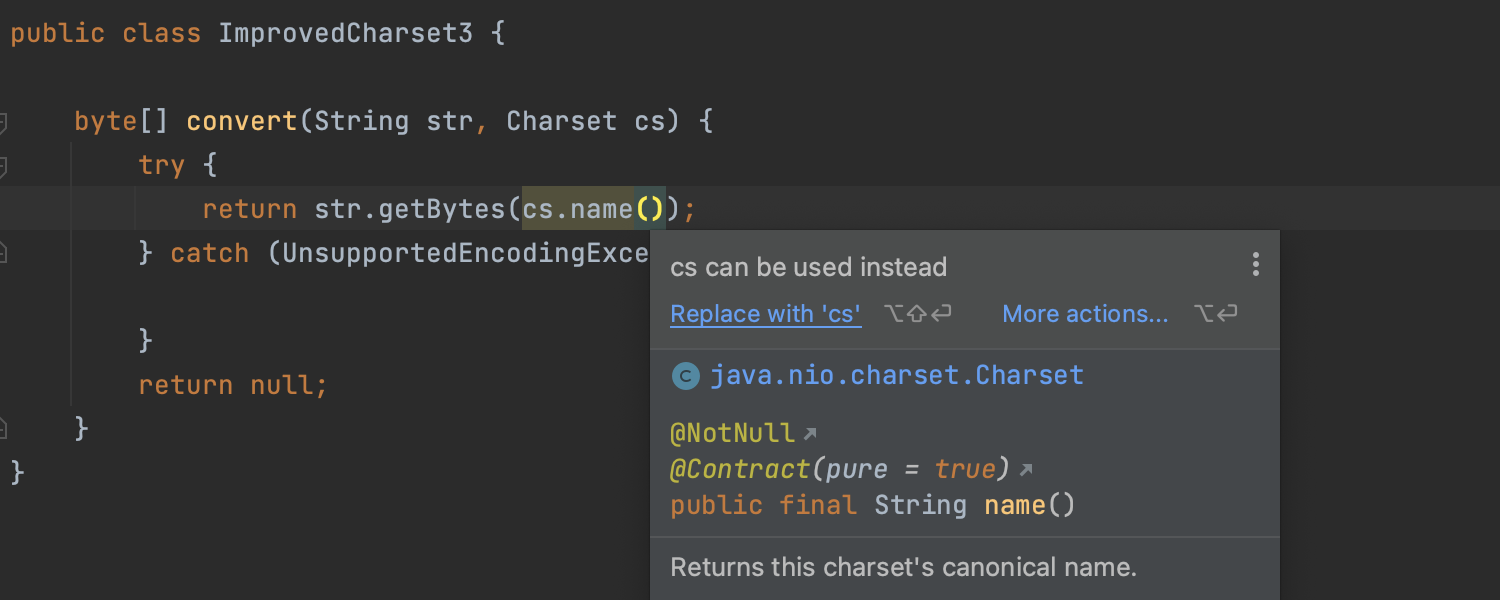Collapse the try block fold marker

(3, 166)
